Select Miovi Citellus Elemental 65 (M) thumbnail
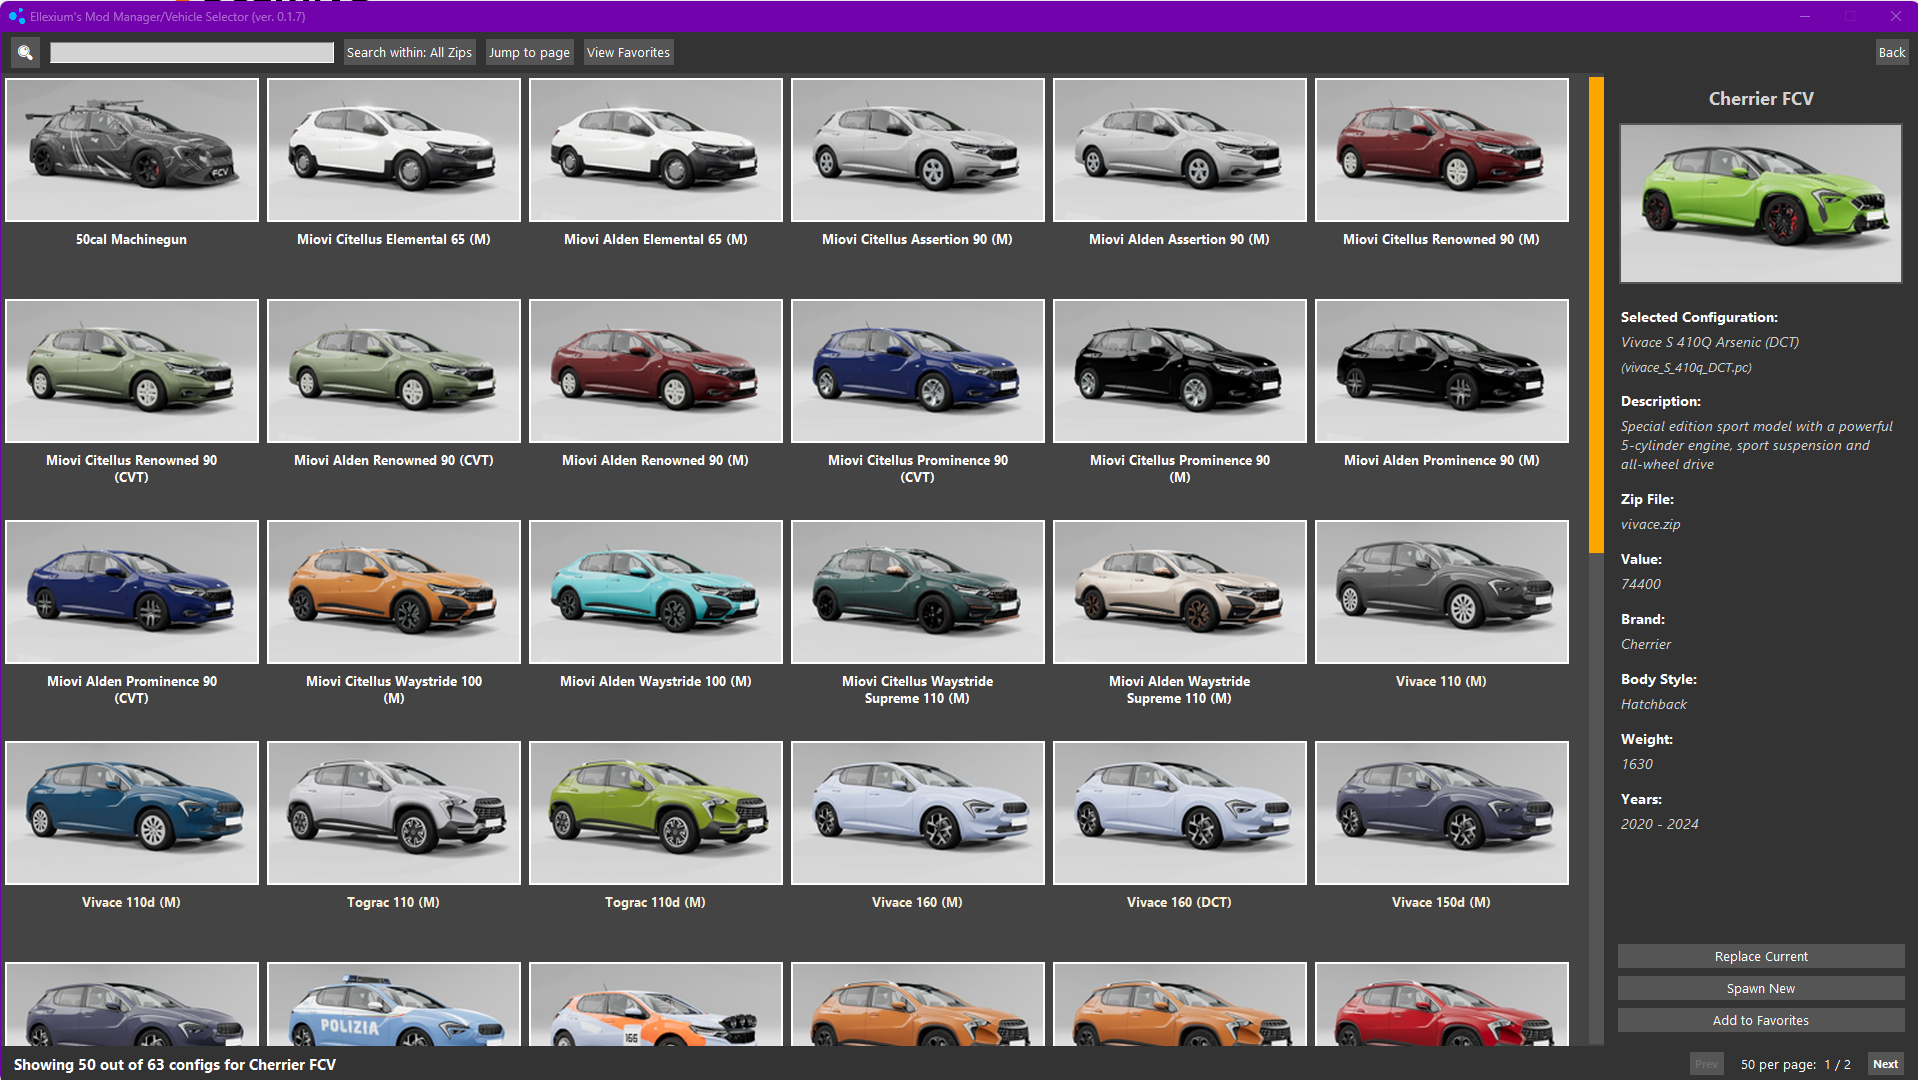The height and width of the screenshot is (1080, 1918). [394, 150]
